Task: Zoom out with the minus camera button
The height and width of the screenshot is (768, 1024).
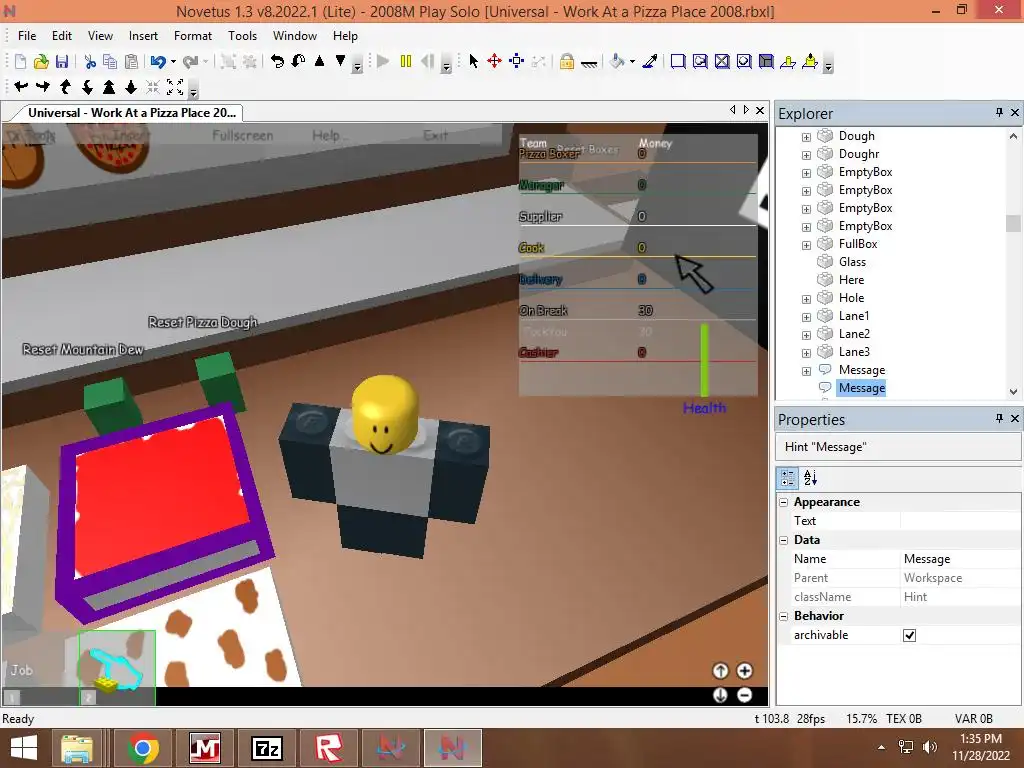Action: click(x=744, y=695)
